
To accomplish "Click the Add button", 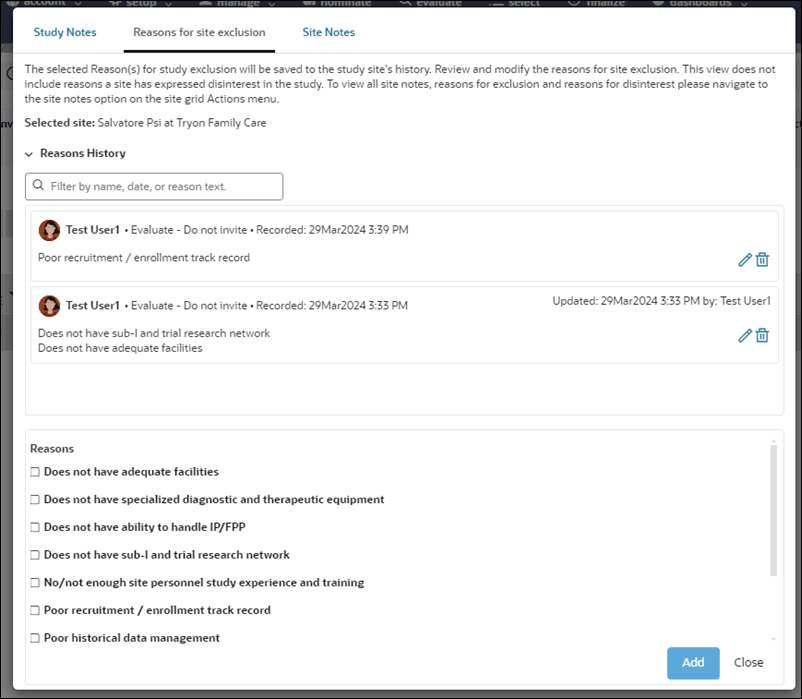I will pyautogui.click(x=693, y=663).
